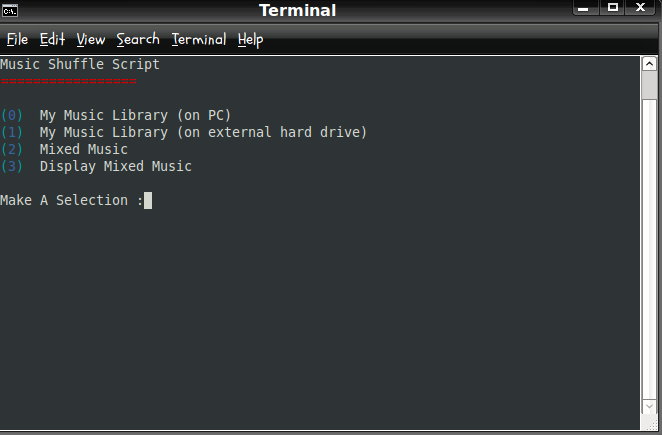Screen dimensions: 662x435
Task: Open the File menu
Action: click(x=17, y=40)
